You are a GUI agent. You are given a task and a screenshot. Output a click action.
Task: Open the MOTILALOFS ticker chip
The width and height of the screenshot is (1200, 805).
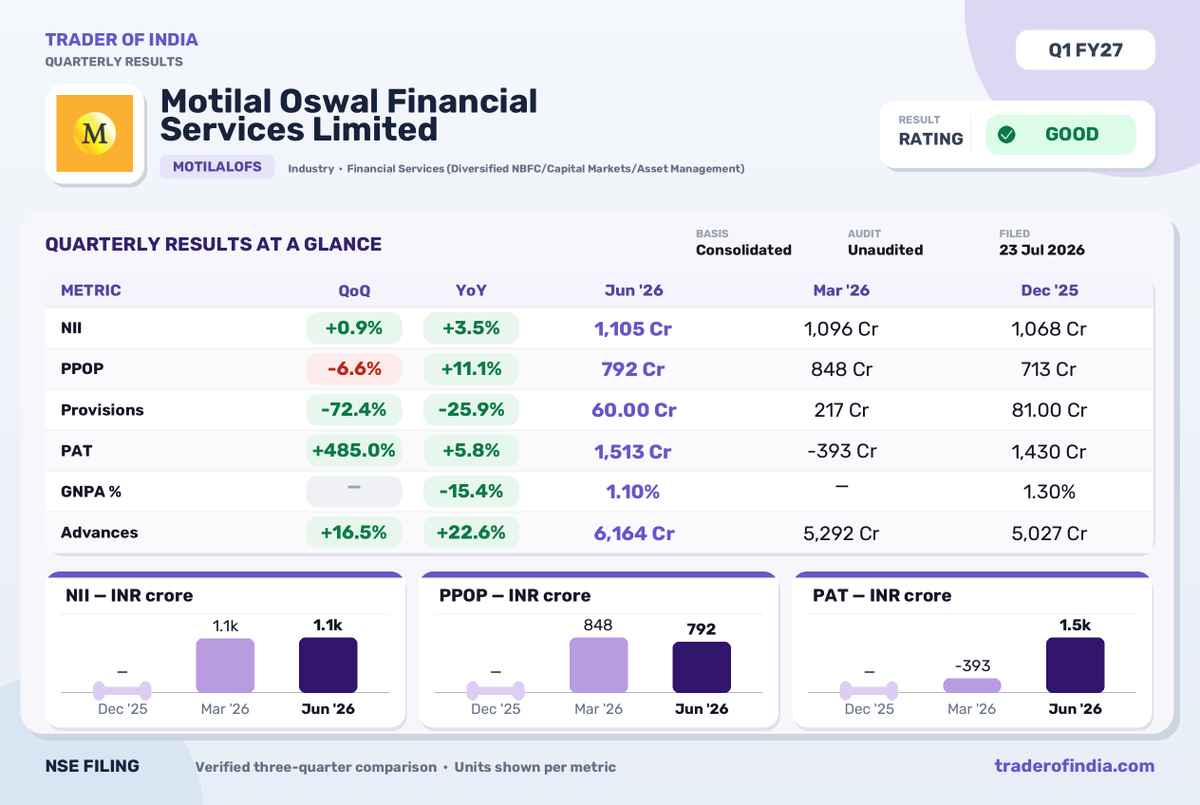(217, 167)
